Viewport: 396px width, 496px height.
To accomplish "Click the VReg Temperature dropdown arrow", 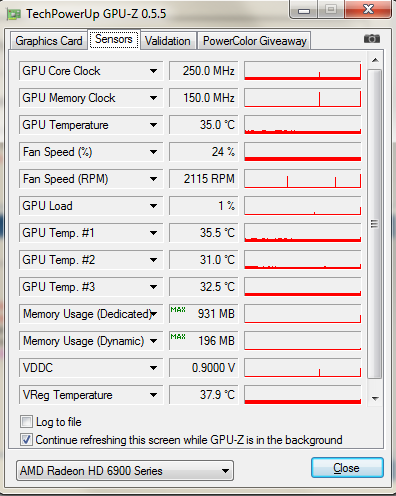I will tap(153, 395).
